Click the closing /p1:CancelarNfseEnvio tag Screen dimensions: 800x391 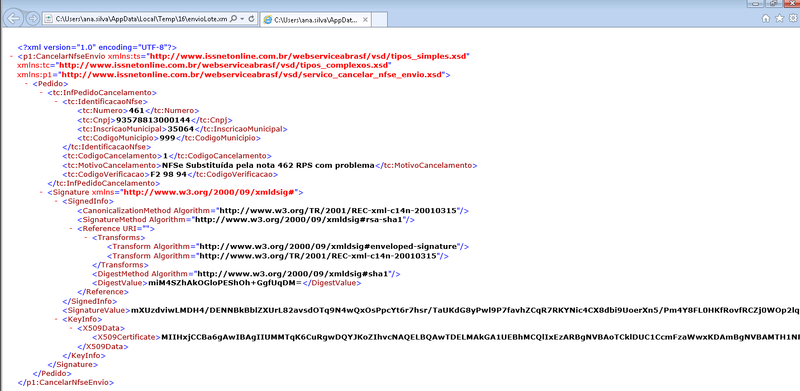pyautogui.click(x=65, y=382)
